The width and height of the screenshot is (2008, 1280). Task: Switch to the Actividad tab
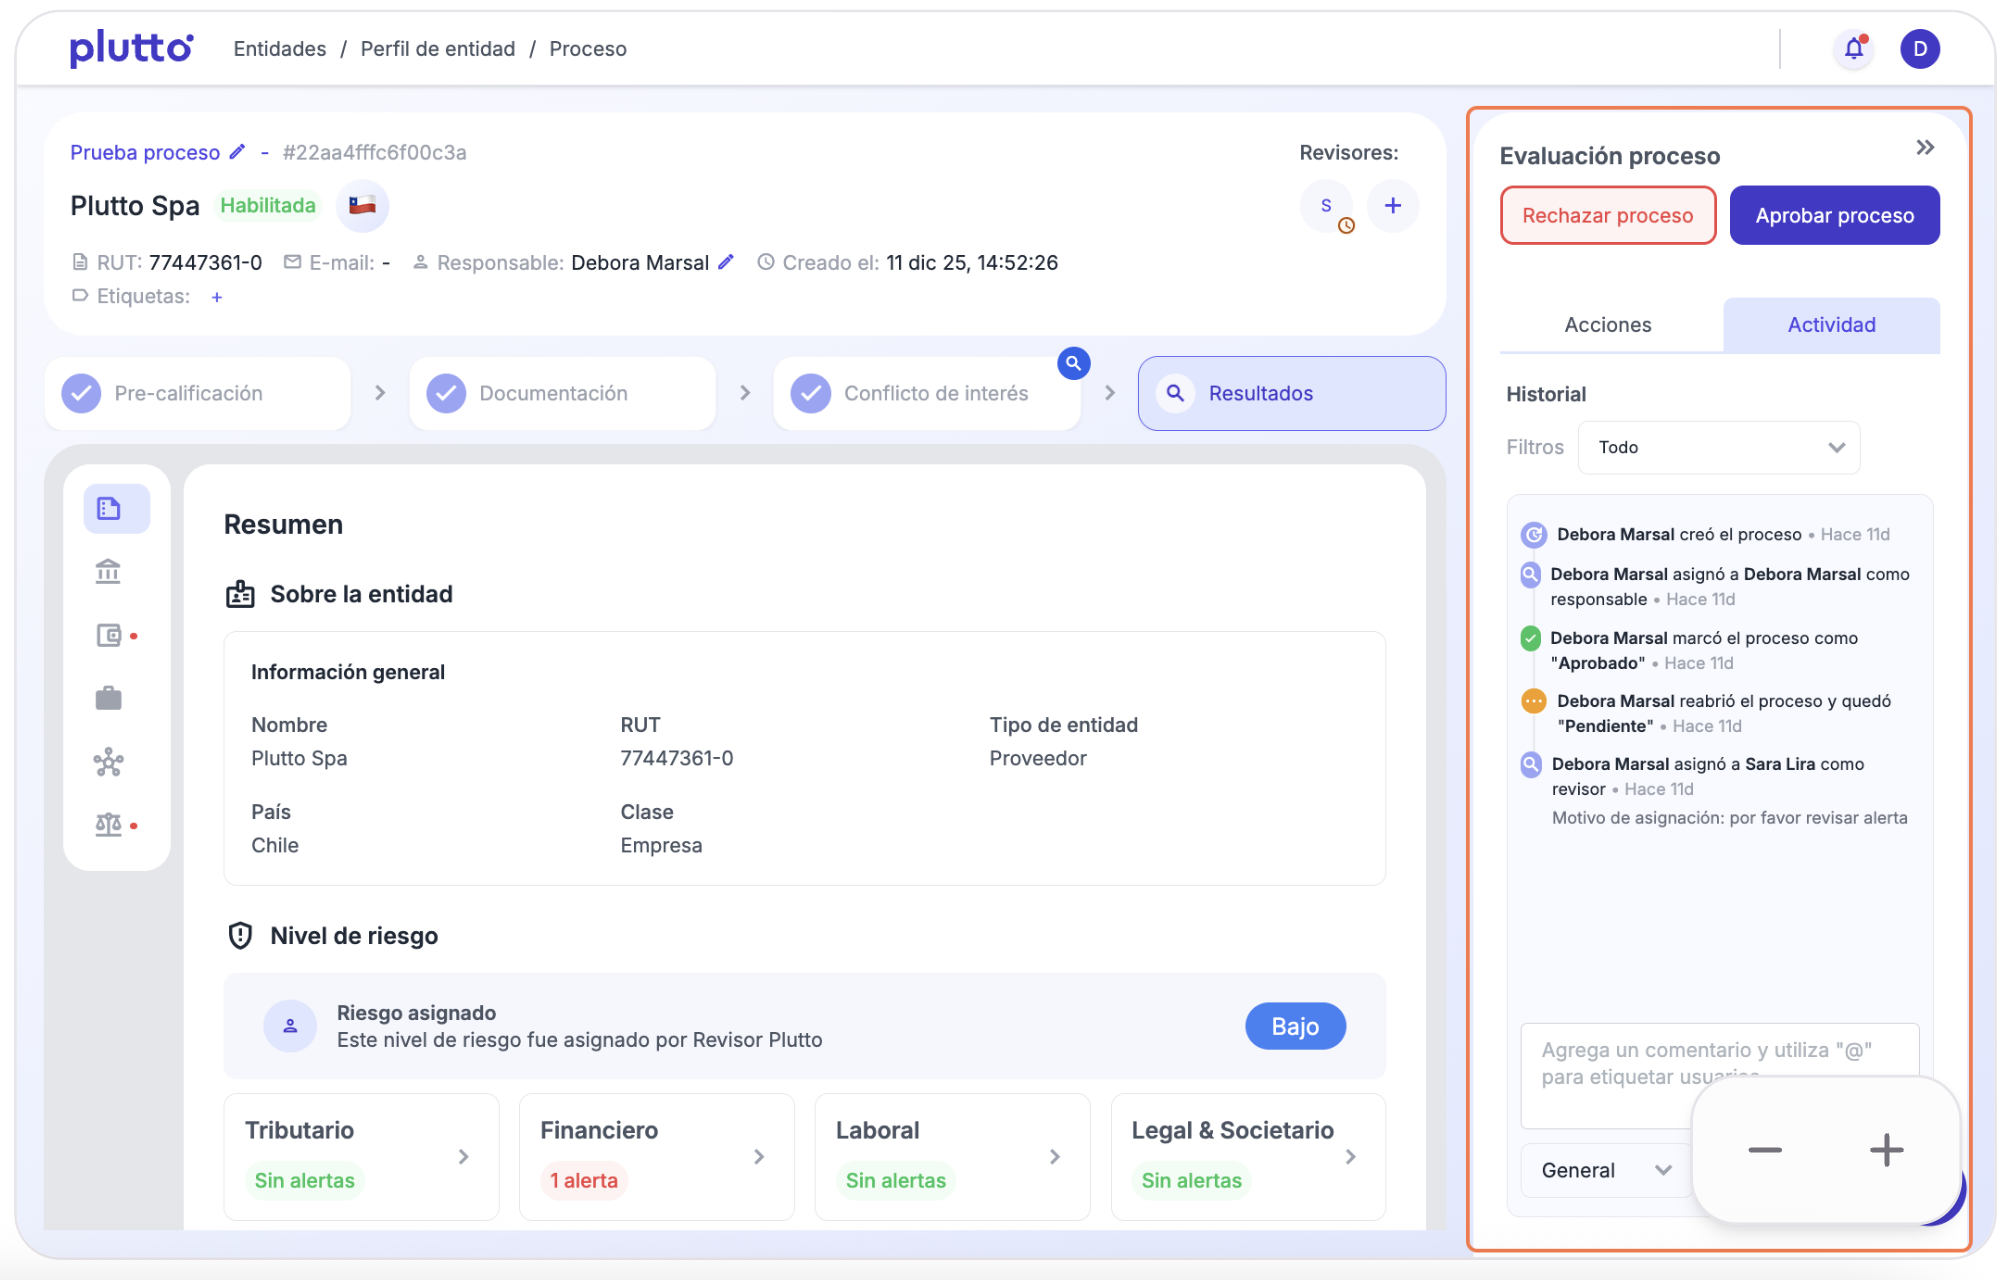(x=1830, y=325)
